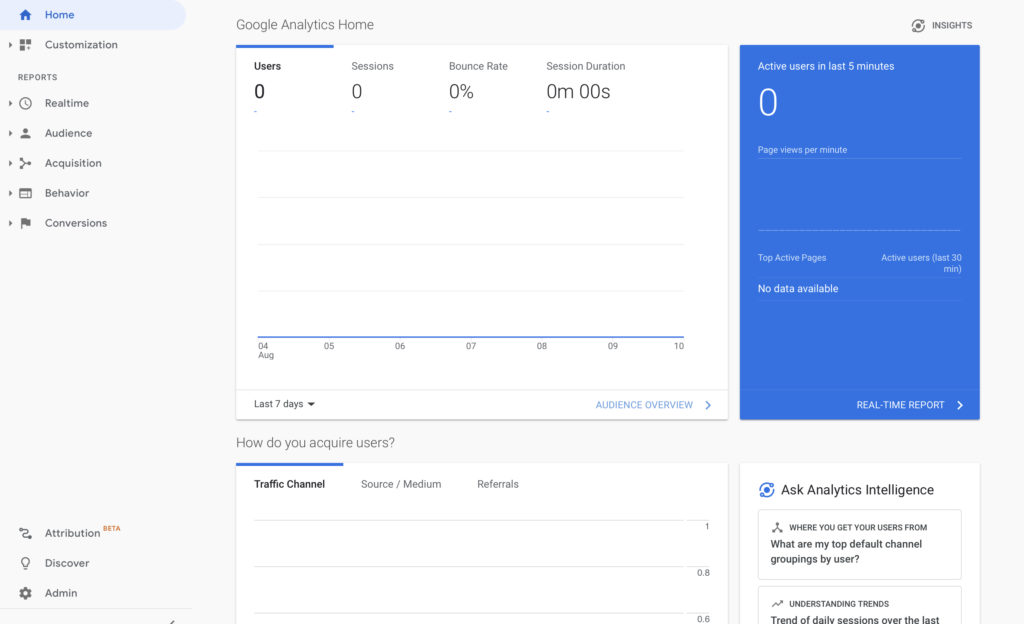Click the Home house icon
This screenshot has width=1024, height=624.
25,14
